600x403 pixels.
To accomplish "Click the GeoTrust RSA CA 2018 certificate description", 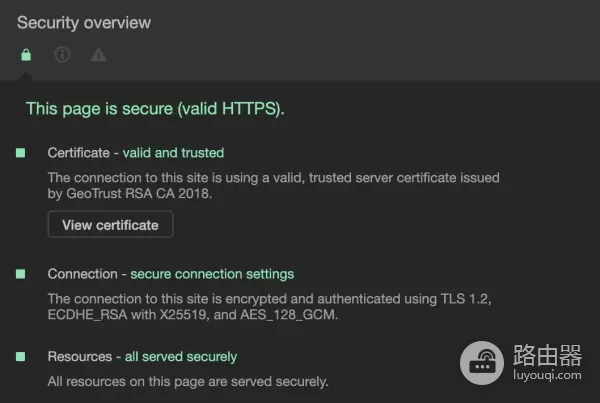I will click(x=273, y=186).
